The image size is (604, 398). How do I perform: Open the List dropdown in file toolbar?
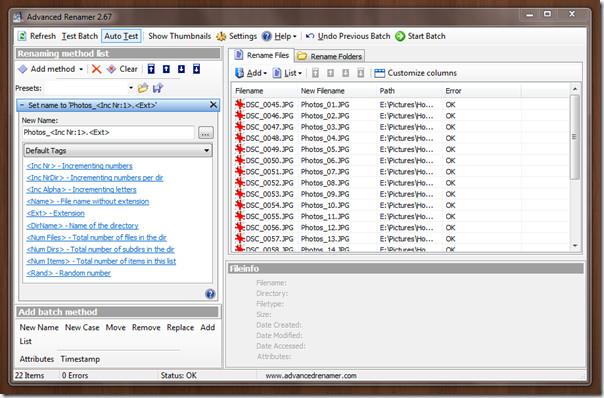click(287, 73)
